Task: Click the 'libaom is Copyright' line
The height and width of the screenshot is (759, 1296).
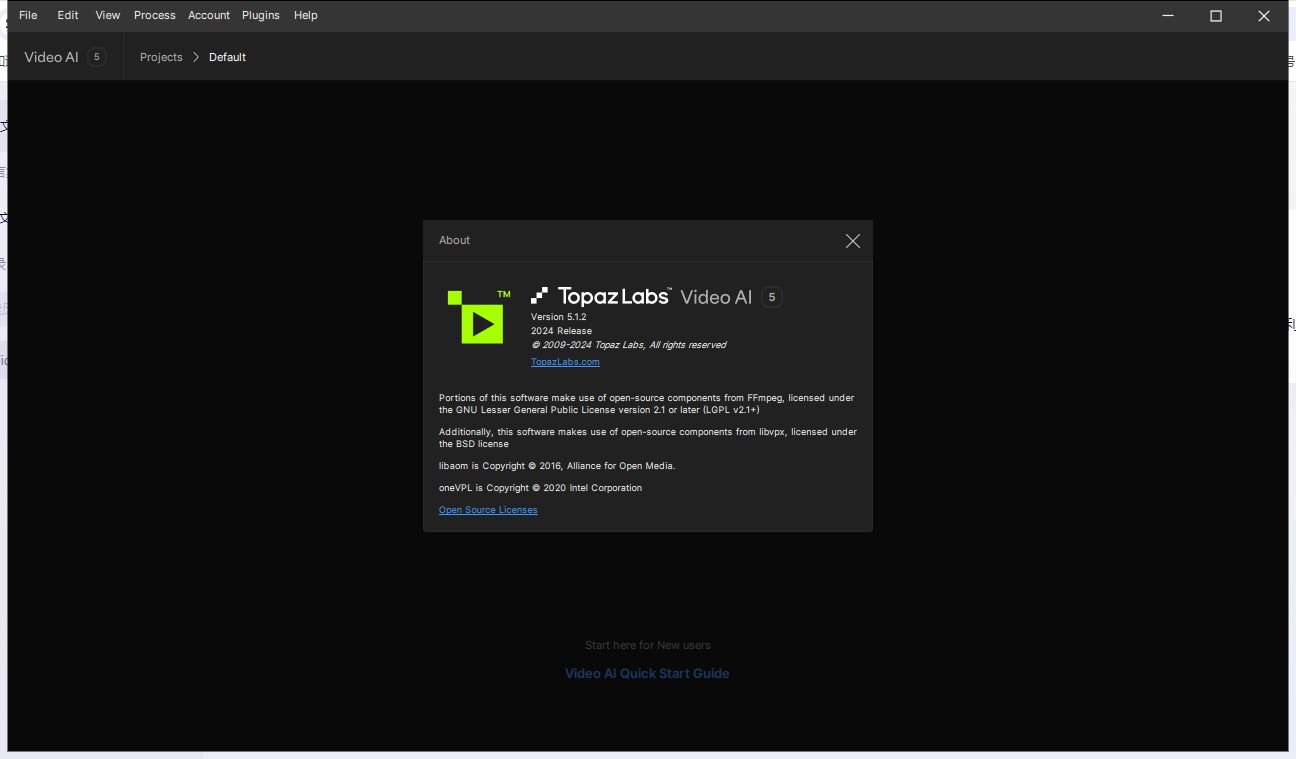Action: [x=557, y=466]
